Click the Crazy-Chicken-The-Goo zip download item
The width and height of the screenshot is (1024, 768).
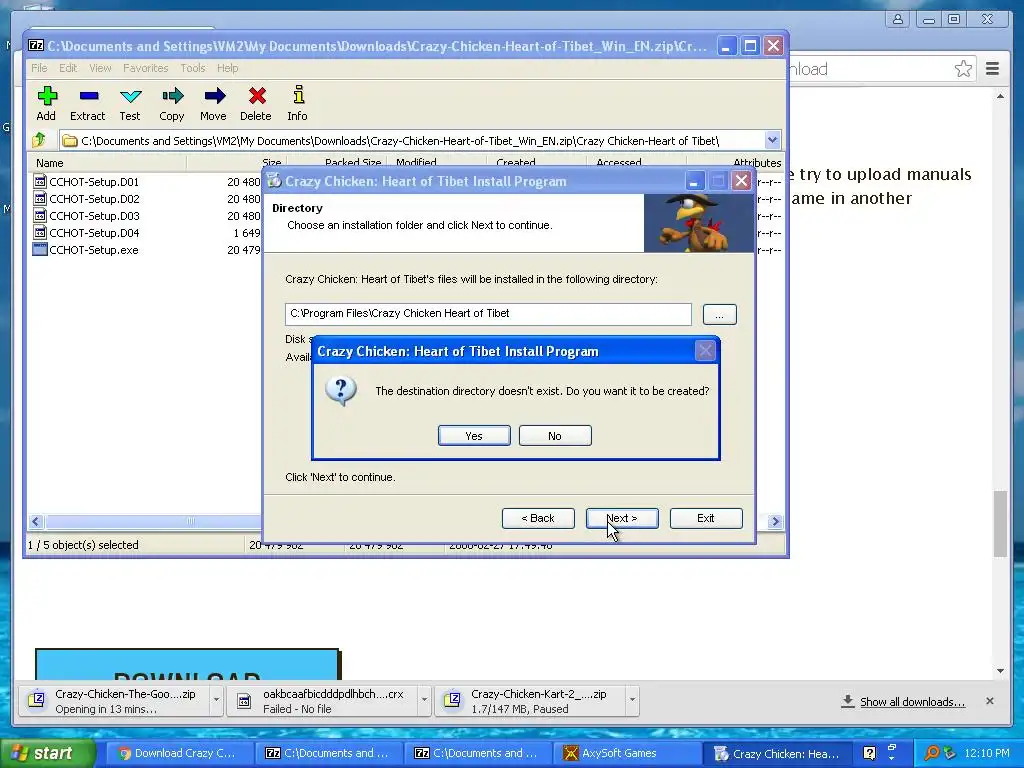click(114, 701)
